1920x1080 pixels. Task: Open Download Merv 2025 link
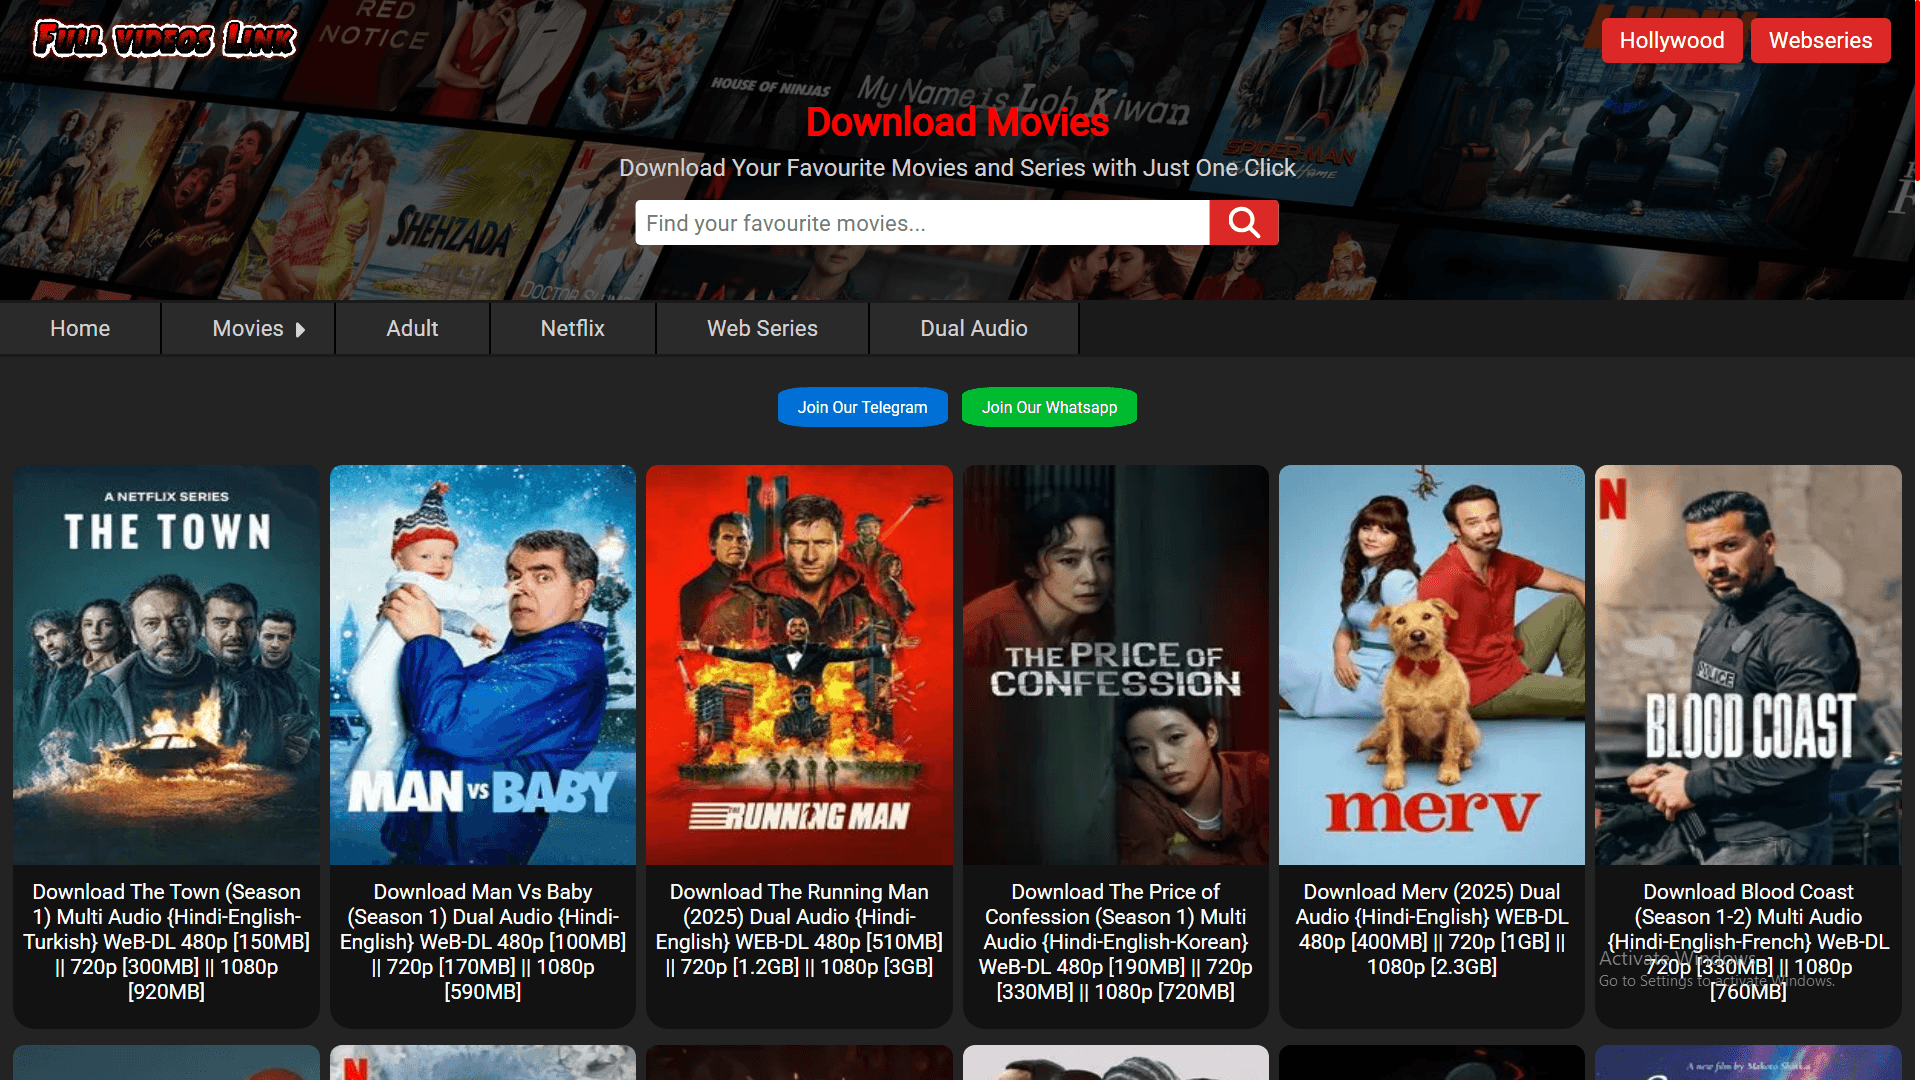point(1432,929)
